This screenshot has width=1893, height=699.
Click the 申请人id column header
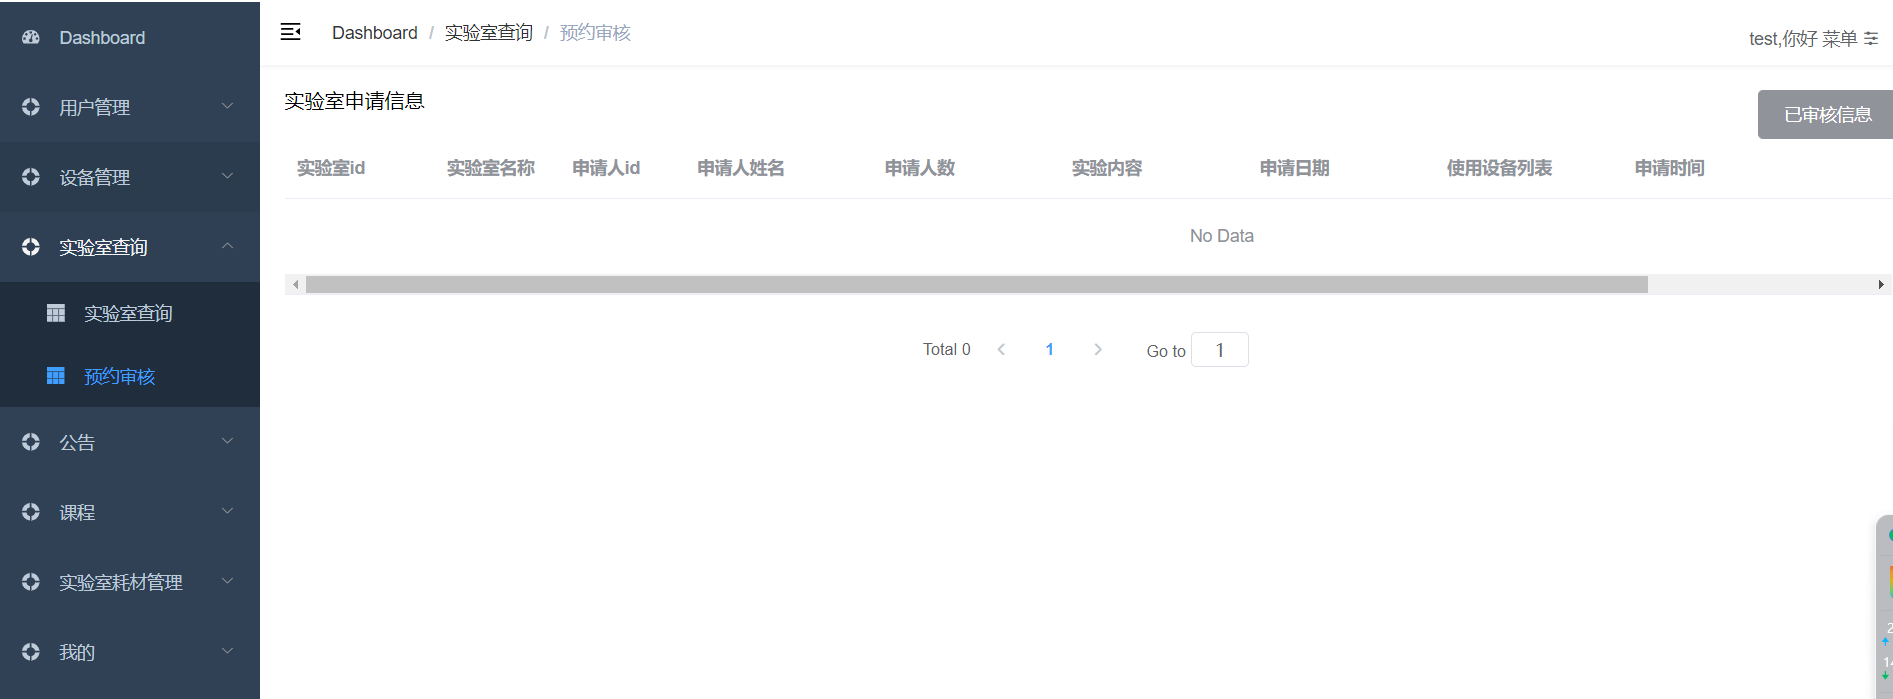click(606, 168)
